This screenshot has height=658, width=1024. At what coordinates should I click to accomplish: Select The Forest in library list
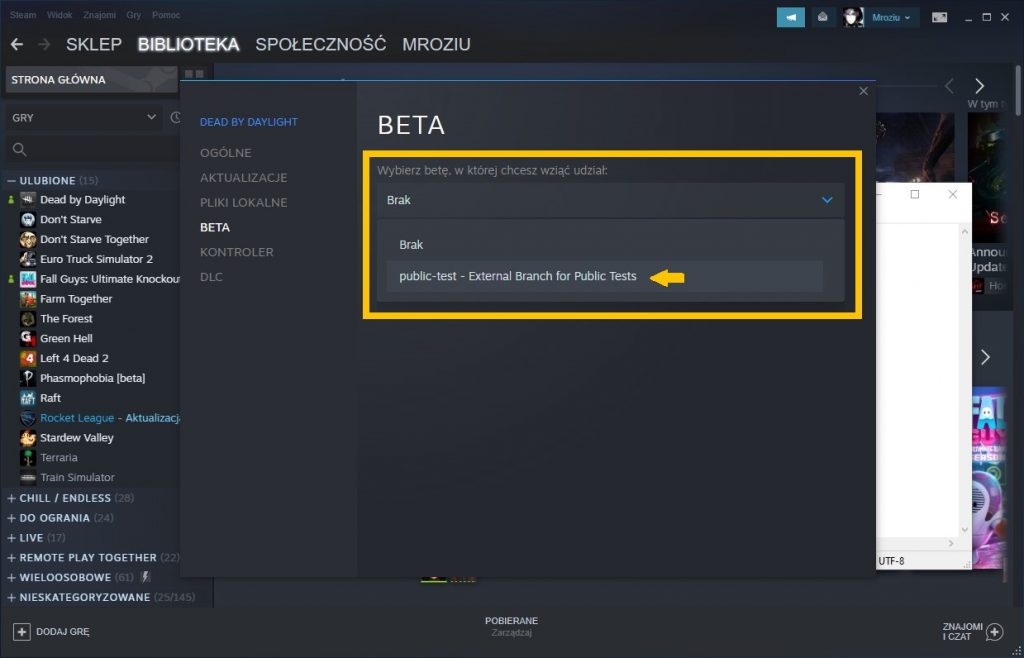[67, 319]
